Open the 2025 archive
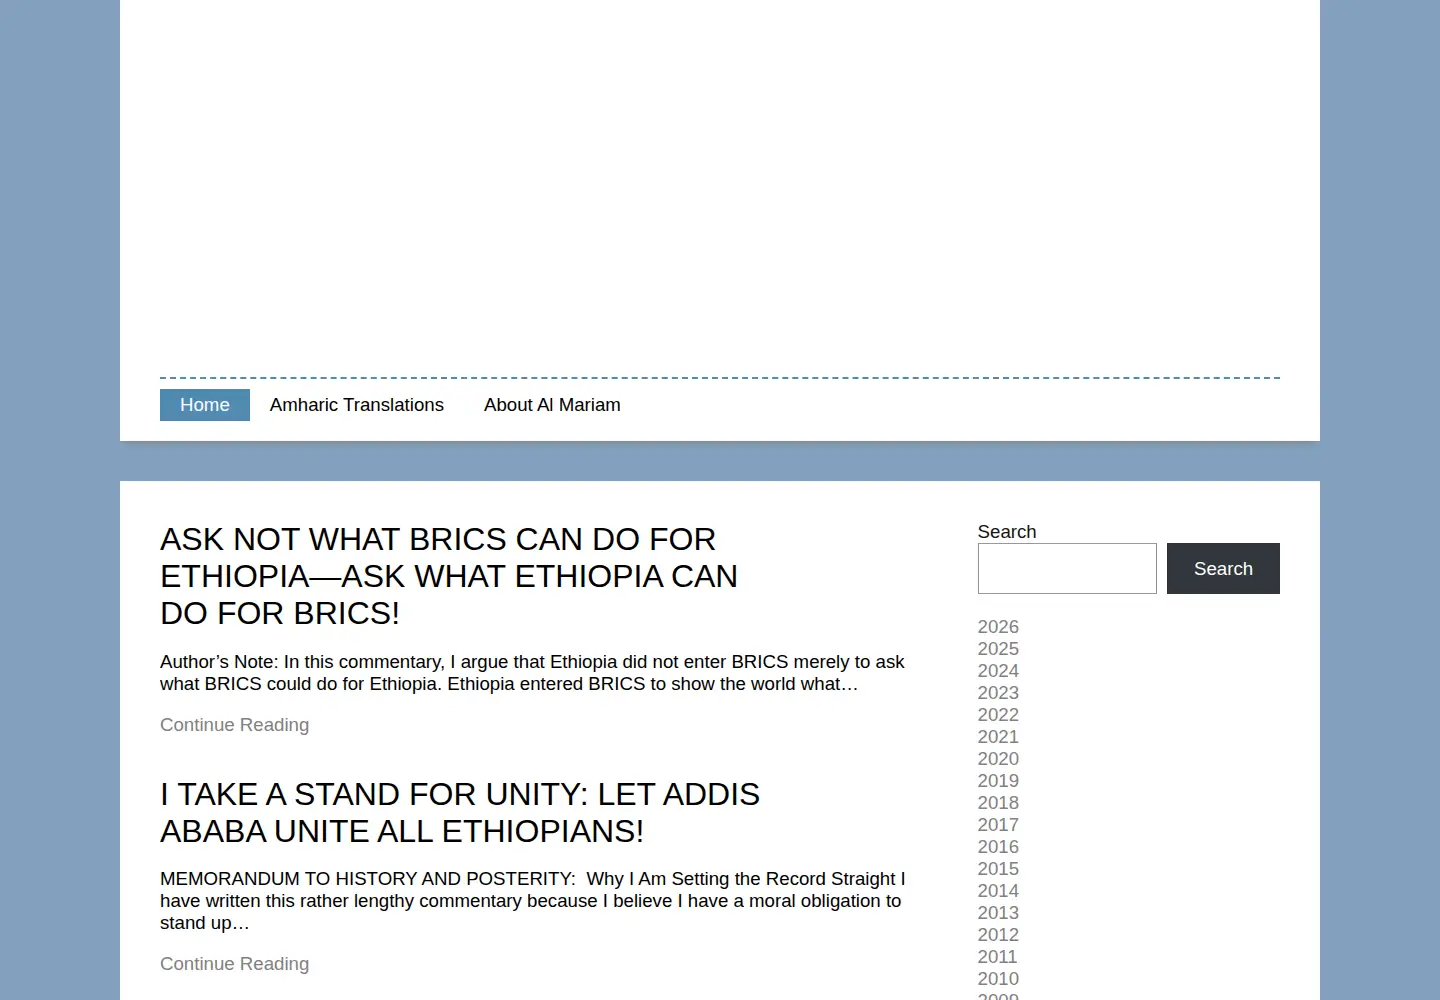This screenshot has width=1440, height=1000. [x=998, y=649]
